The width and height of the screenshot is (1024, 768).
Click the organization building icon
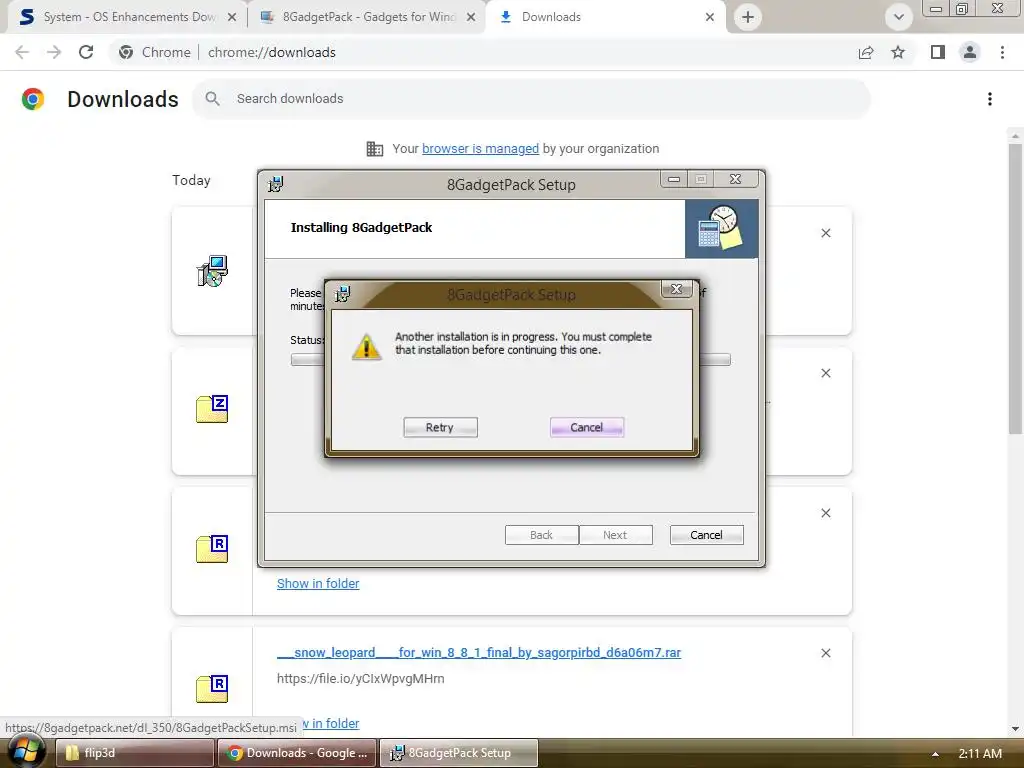pos(375,149)
